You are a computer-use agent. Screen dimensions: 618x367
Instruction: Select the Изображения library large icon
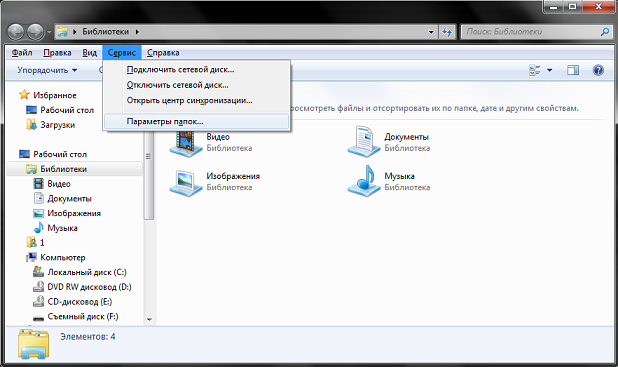186,184
